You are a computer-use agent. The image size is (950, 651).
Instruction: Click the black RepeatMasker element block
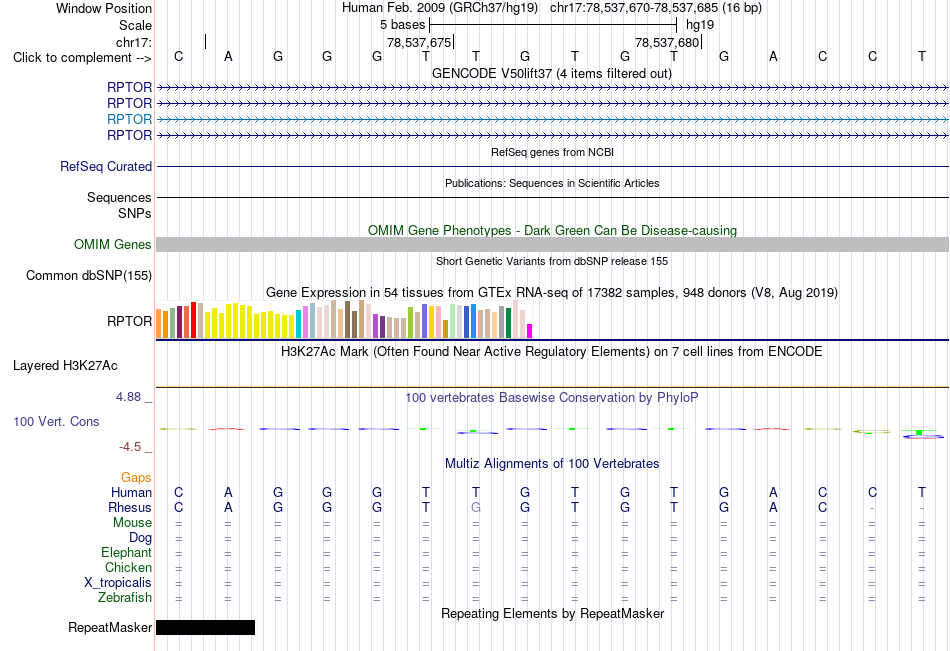click(205, 627)
